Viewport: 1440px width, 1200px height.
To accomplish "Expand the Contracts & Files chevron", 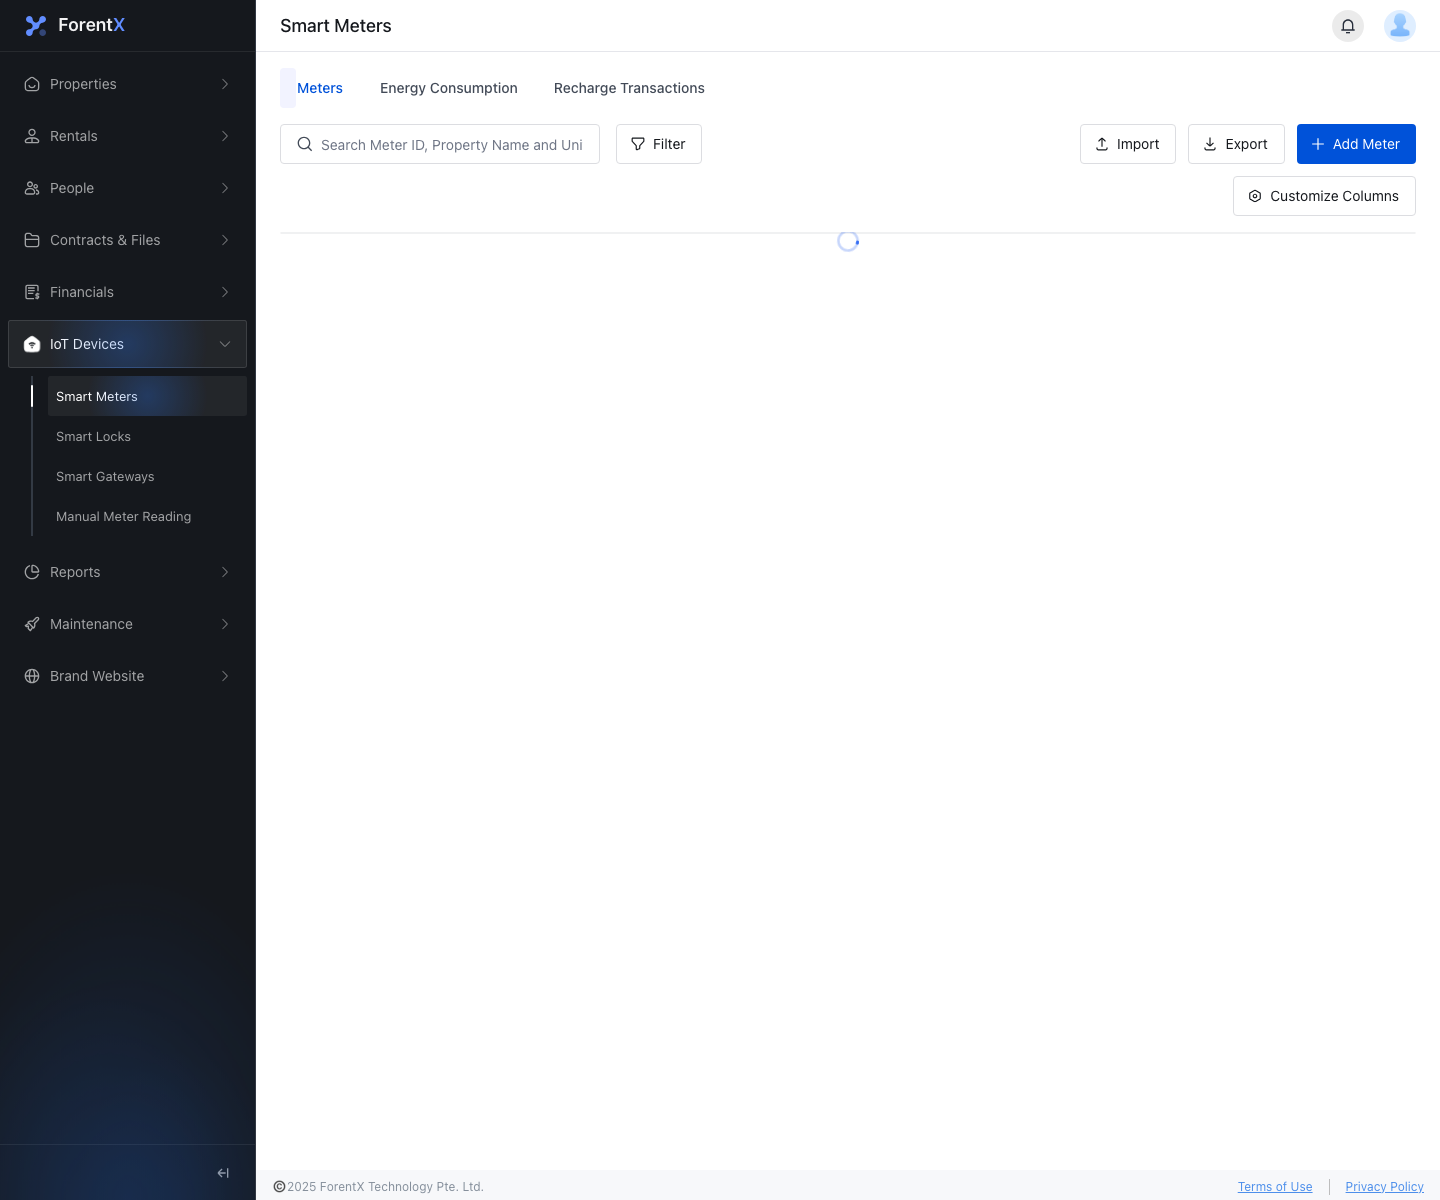I will point(225,240).
